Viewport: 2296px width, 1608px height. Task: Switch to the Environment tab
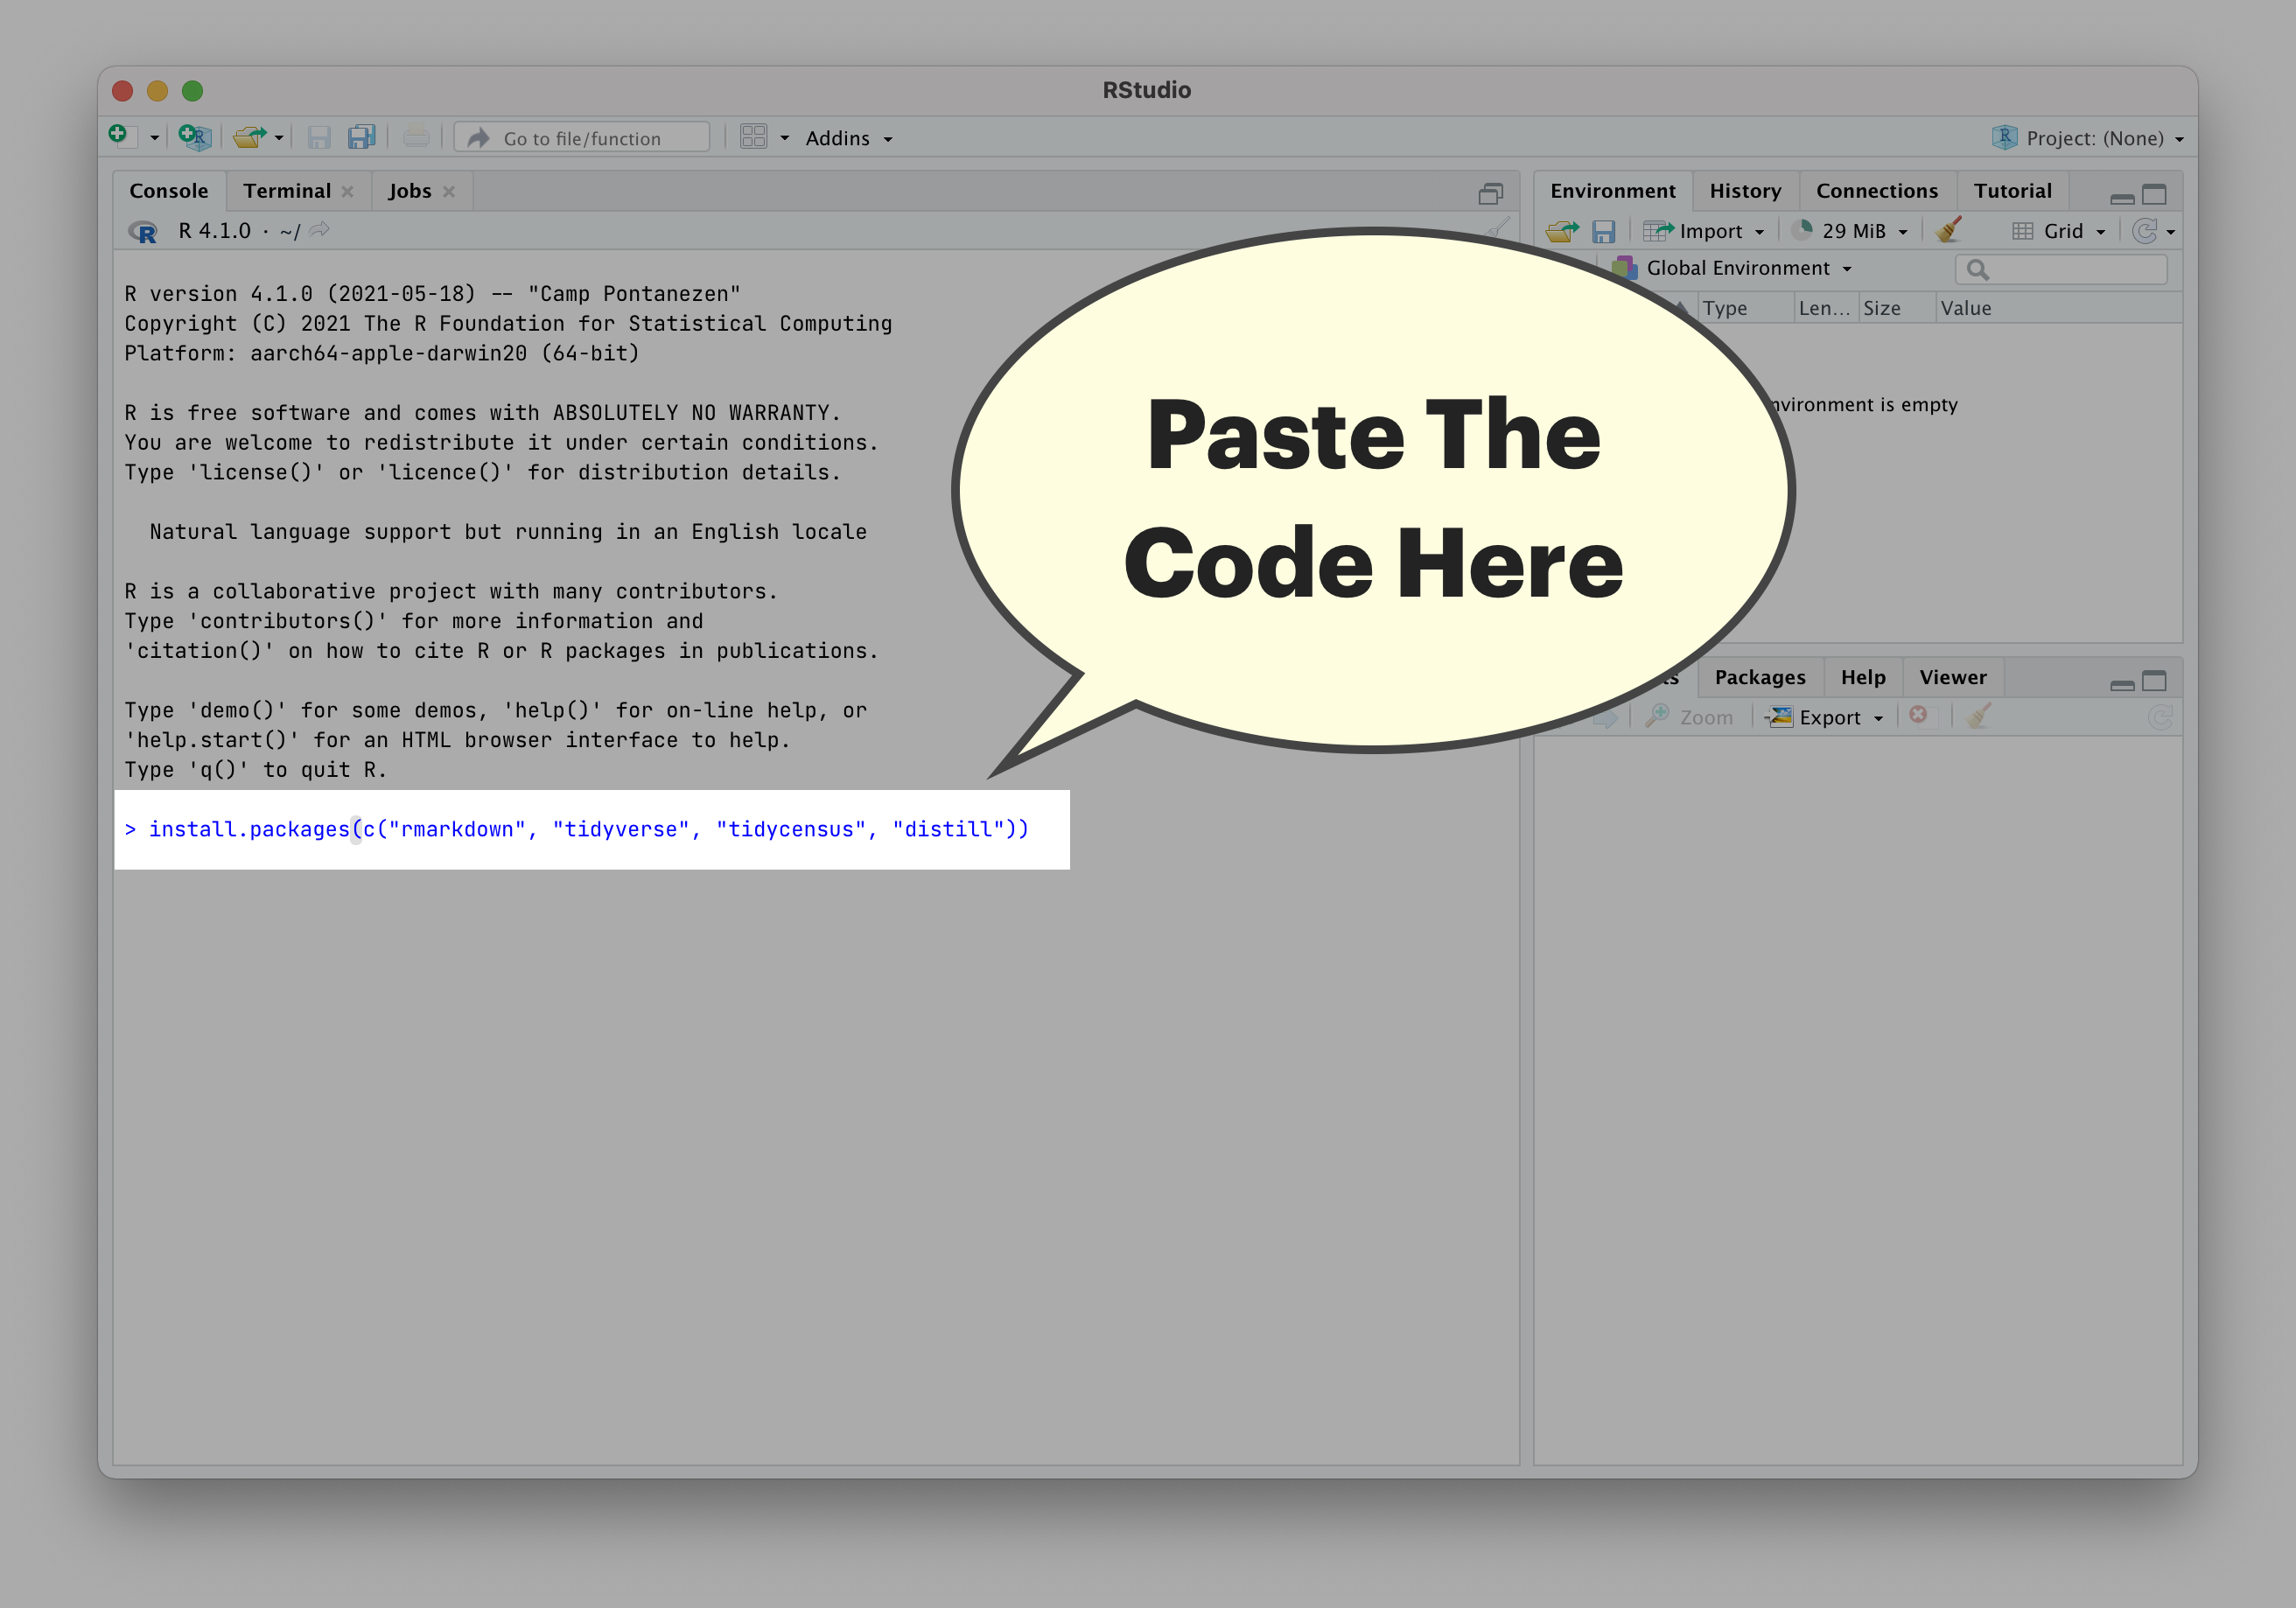pos(1613,191)
